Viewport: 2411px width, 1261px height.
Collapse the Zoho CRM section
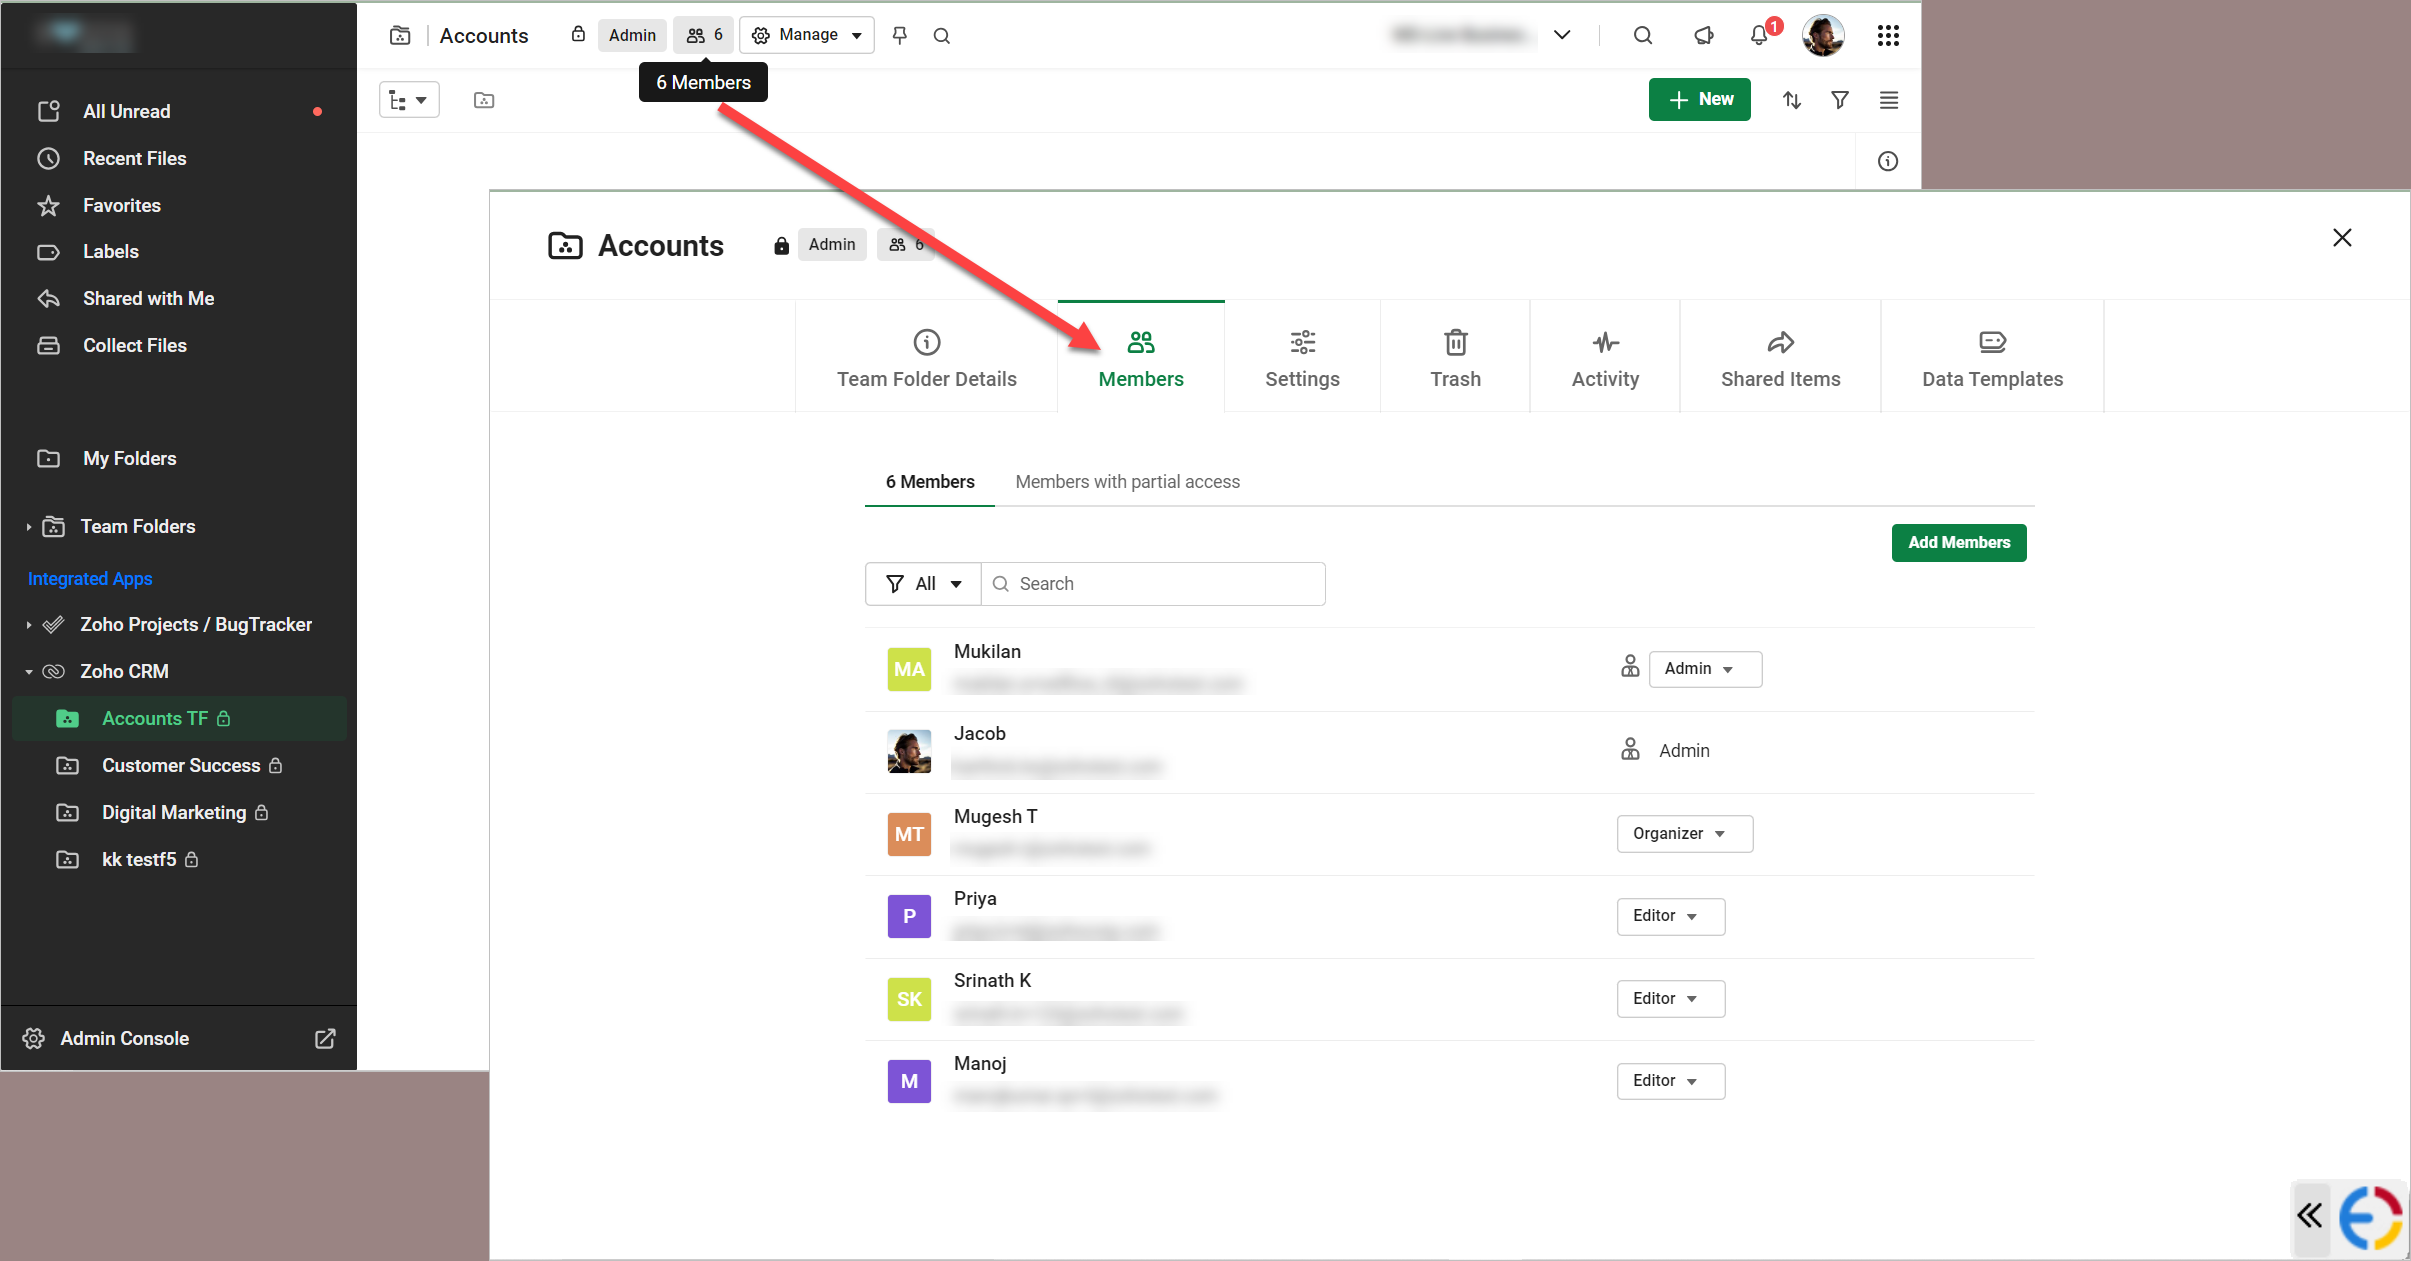pos(29,672)
